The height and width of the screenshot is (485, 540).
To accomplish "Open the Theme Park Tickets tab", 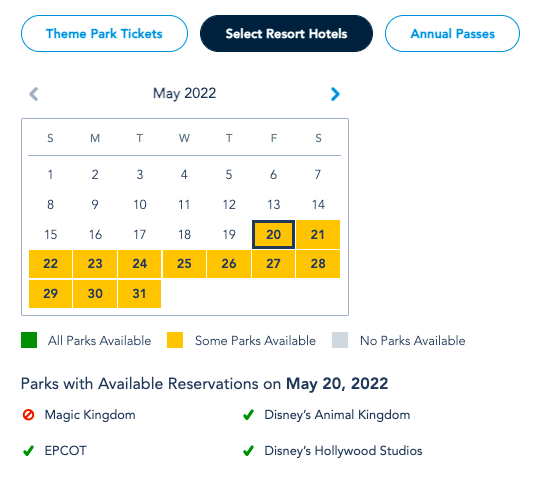I will 104,33.
